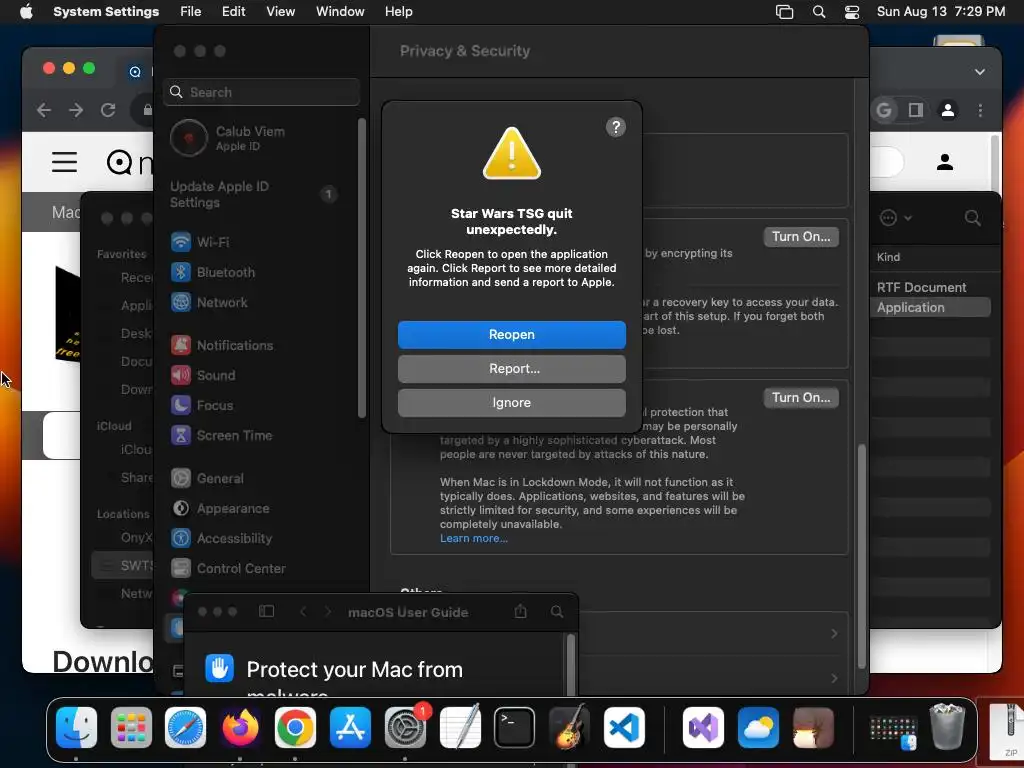The height and width of the screenshot is (768, 1024).
Task: Open the Chrome three-dot menu
Action: (980, 111)
